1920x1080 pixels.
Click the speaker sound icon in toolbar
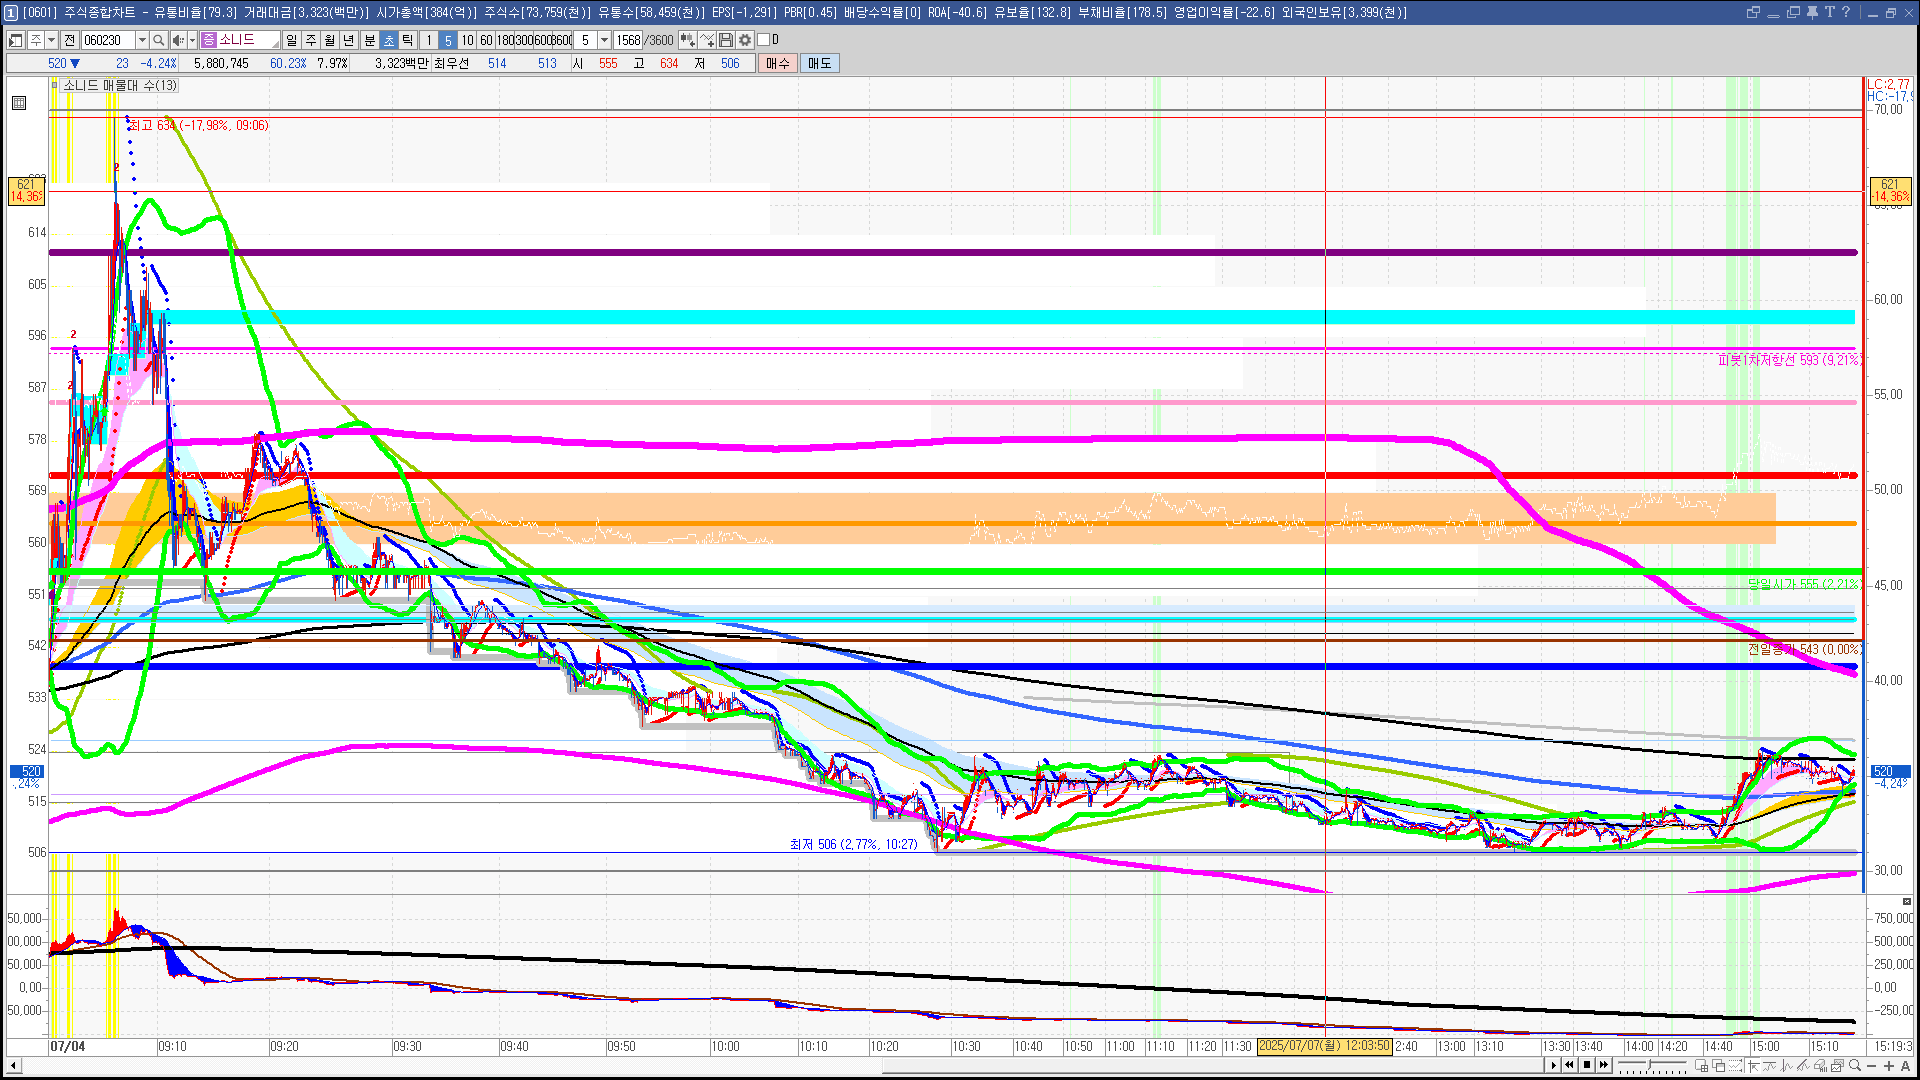[178, 40]
